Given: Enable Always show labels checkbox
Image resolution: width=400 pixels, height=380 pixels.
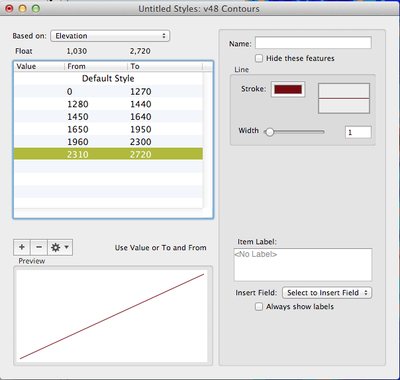Looking at the screenshot, I should [x=259, y=307].
